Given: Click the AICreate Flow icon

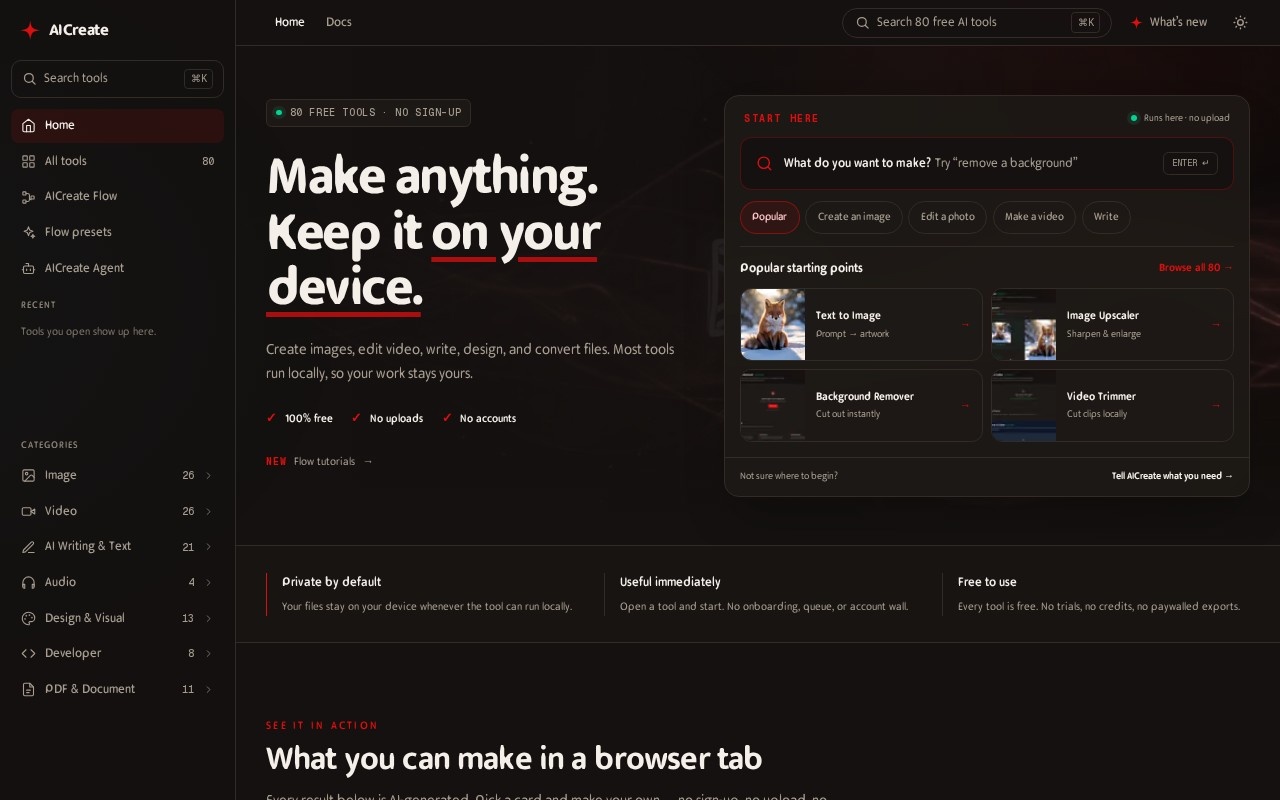Looking at the screenshot, I should (x=28, y=197).
